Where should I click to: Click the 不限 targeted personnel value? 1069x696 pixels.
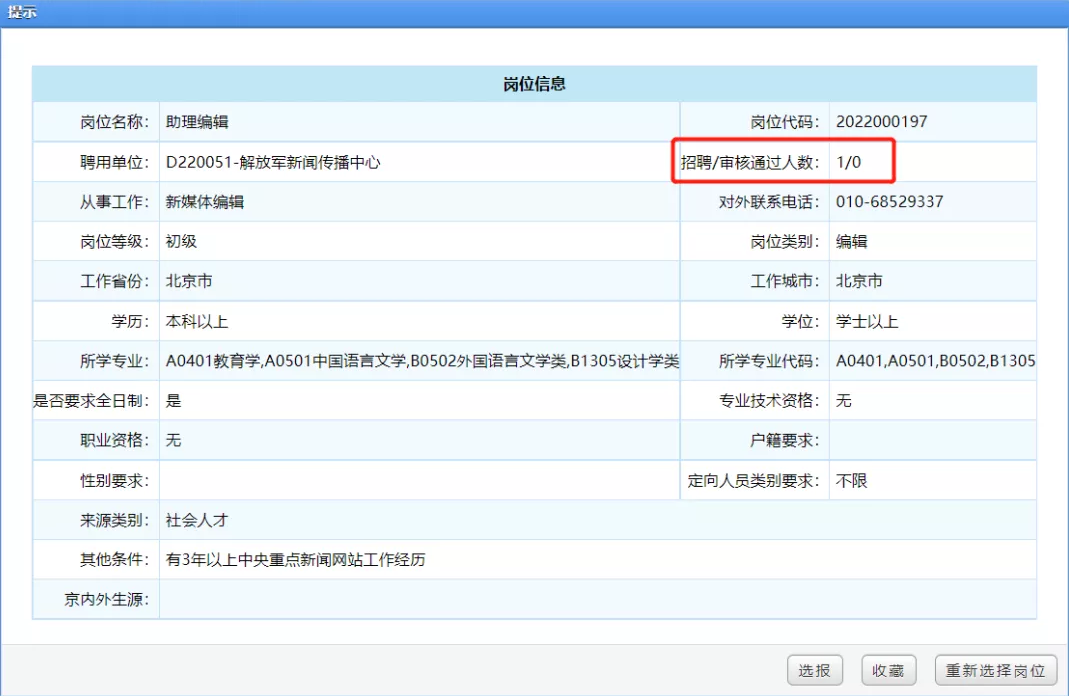[851, 481]
